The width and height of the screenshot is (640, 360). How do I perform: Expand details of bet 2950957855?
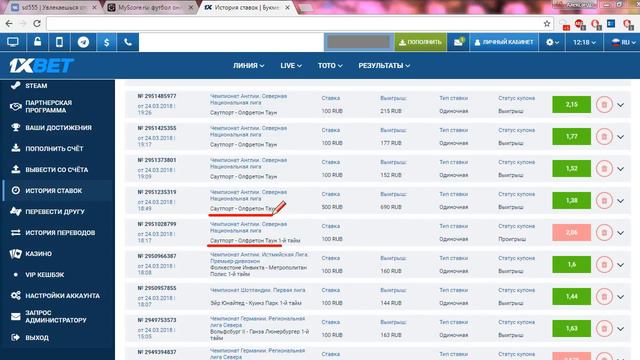[620, 297]
